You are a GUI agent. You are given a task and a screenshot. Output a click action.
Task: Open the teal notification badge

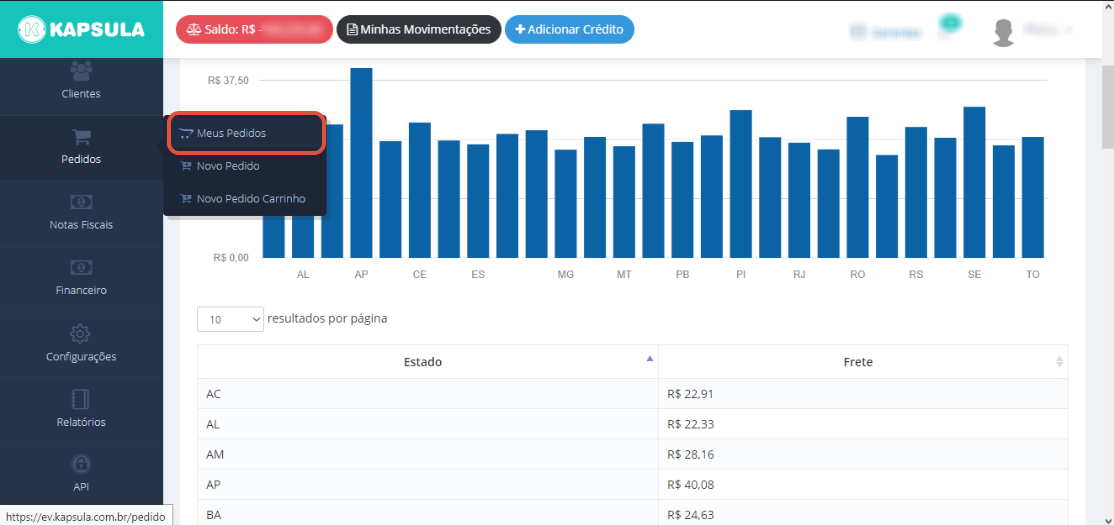click(x=949, y=23)
